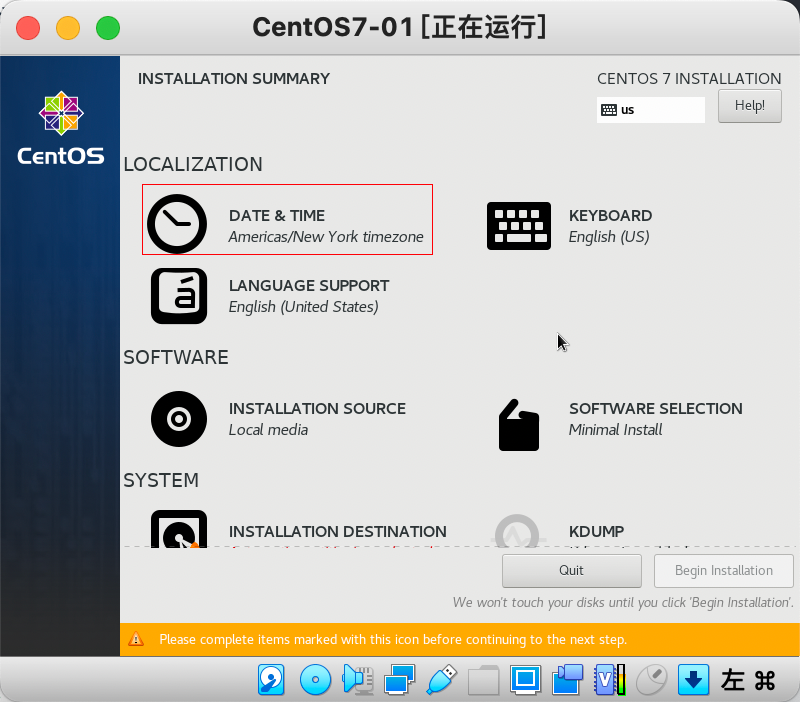Click 'English (United States)' language text
The image size is (800, 702).
click(304, 307)
